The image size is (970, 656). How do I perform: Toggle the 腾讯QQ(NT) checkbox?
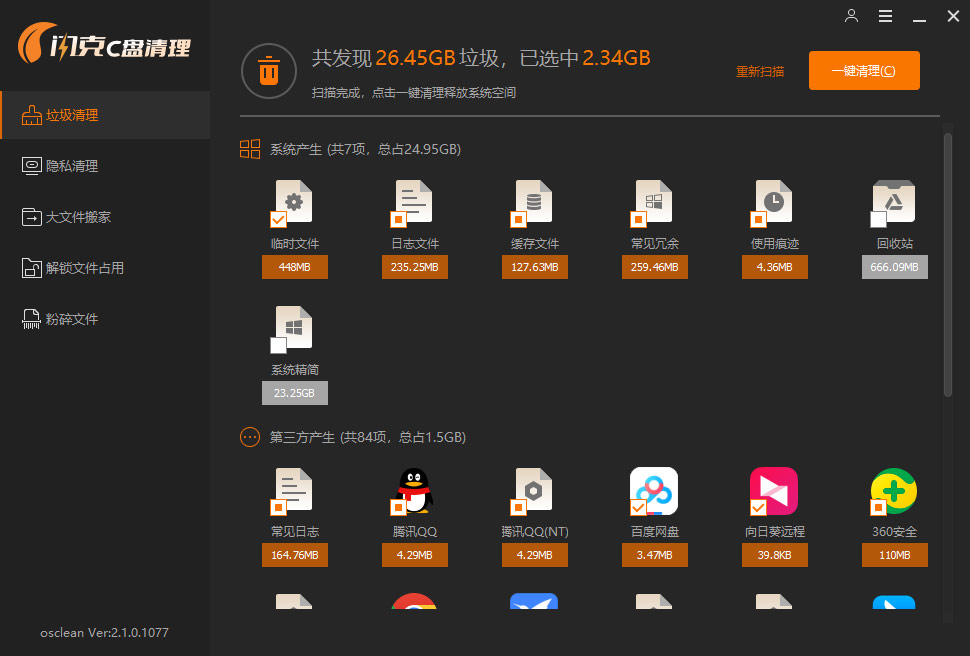[518, 507]
